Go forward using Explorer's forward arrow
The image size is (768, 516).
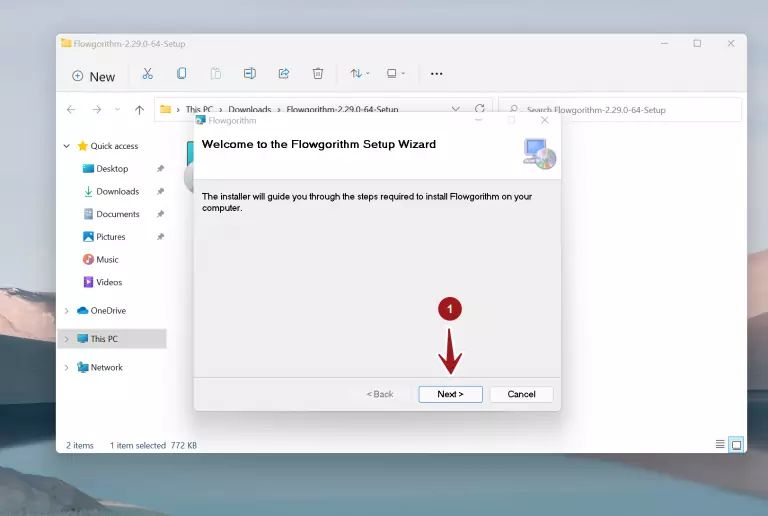(x=96, y=110)
